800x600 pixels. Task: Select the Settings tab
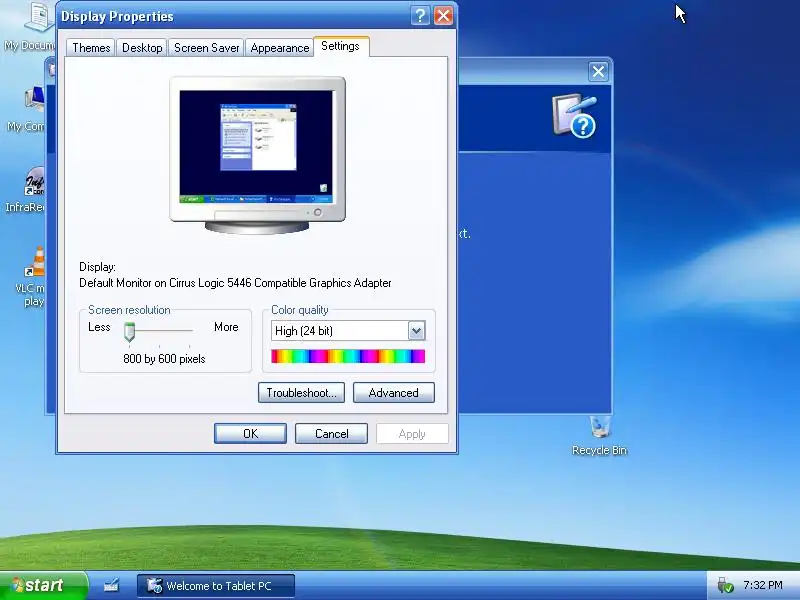click(x=341, y=46)
